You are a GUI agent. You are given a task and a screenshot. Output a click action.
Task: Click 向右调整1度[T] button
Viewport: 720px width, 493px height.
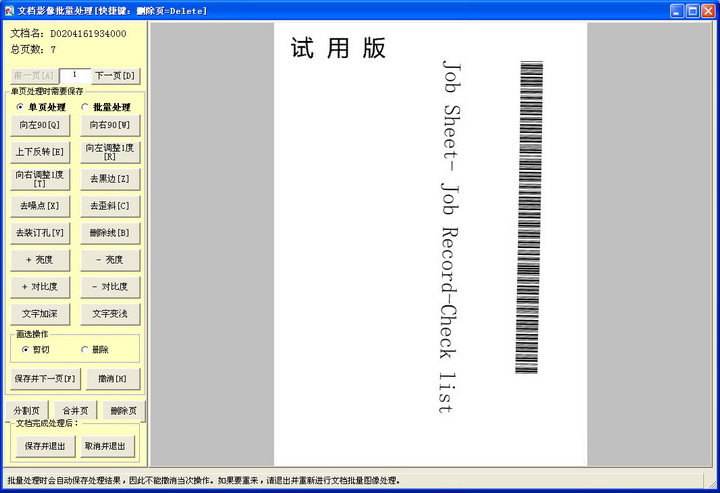tap(40, 179)
